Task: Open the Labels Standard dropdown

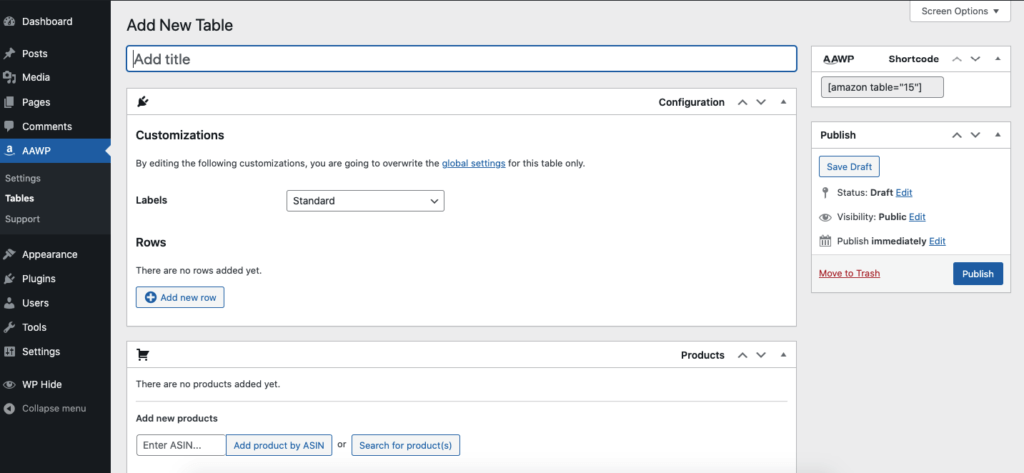Action: [x=365, y=201]
